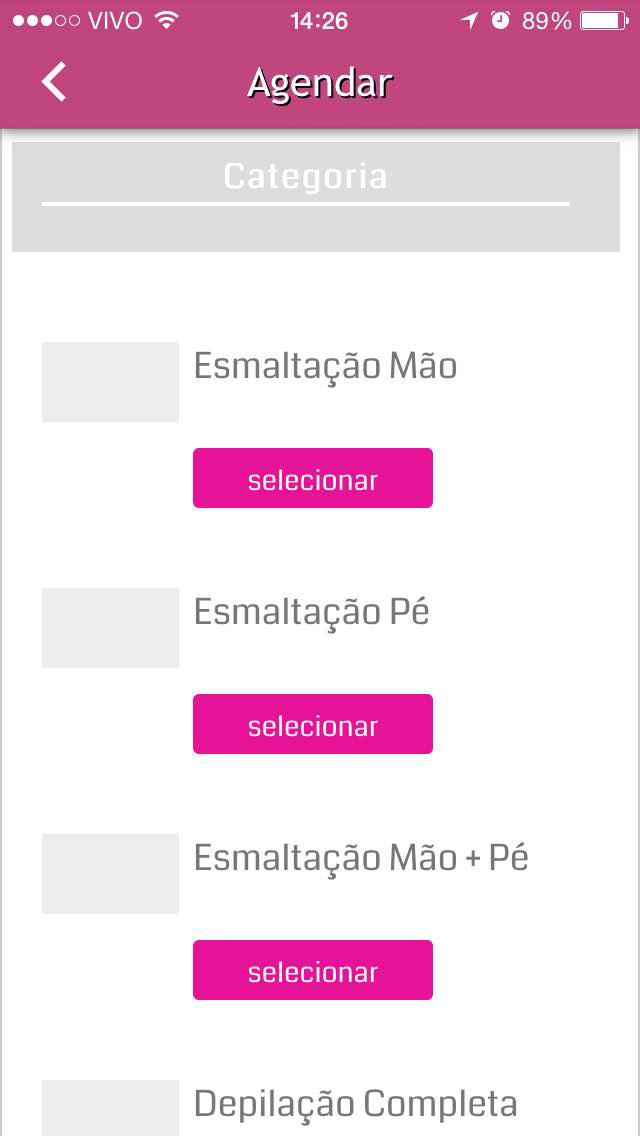640x1136 pixels.
Task: Tap the underline divider below Categoria
Action: coord(306,207)
